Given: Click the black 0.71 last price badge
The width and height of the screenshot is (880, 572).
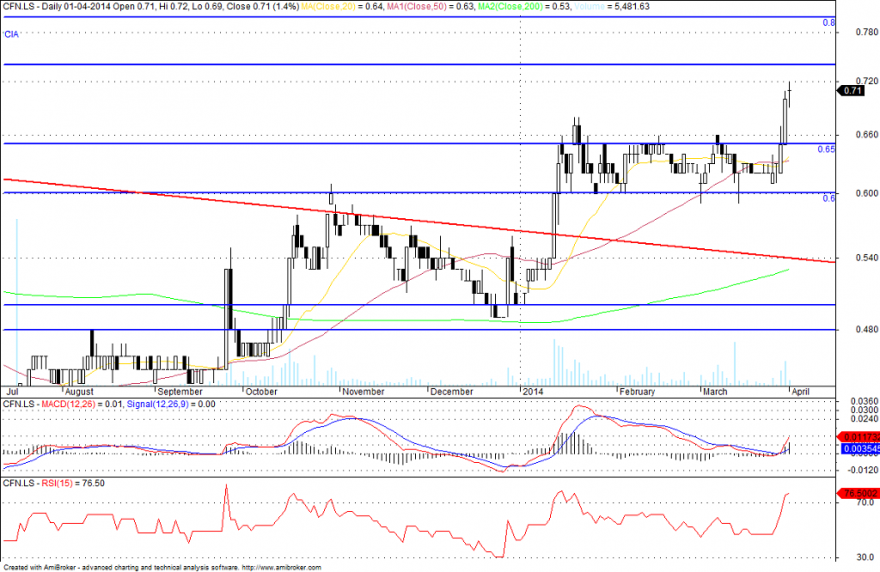Looking at the screenshot, I should click(x=851, y=90).
